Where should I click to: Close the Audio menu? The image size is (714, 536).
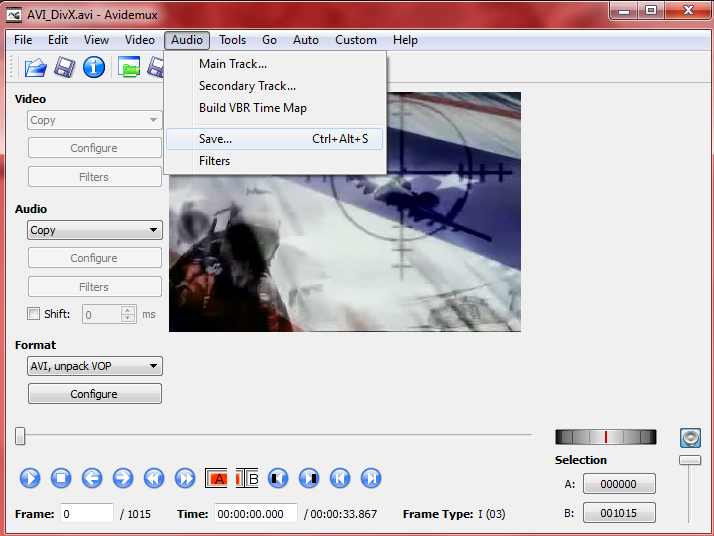(x=187, y=40)
